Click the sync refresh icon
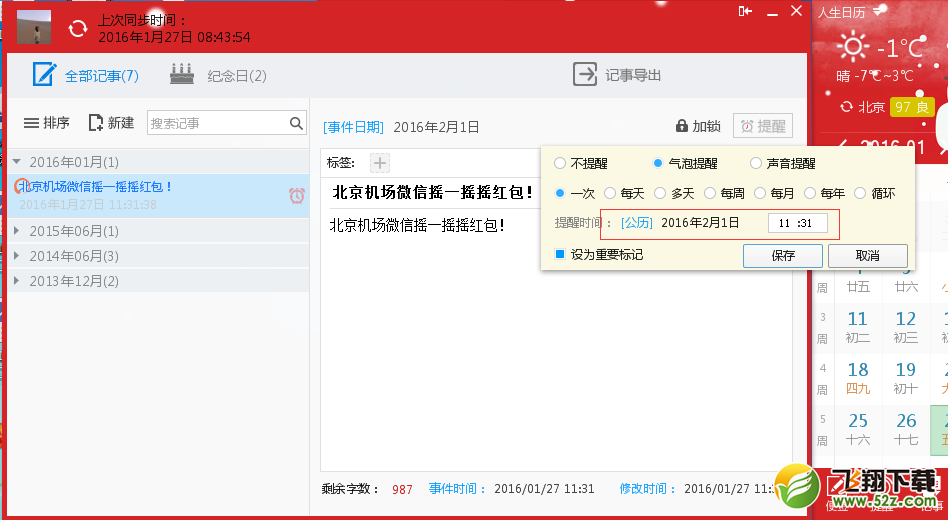 click(x=77, y=28)
